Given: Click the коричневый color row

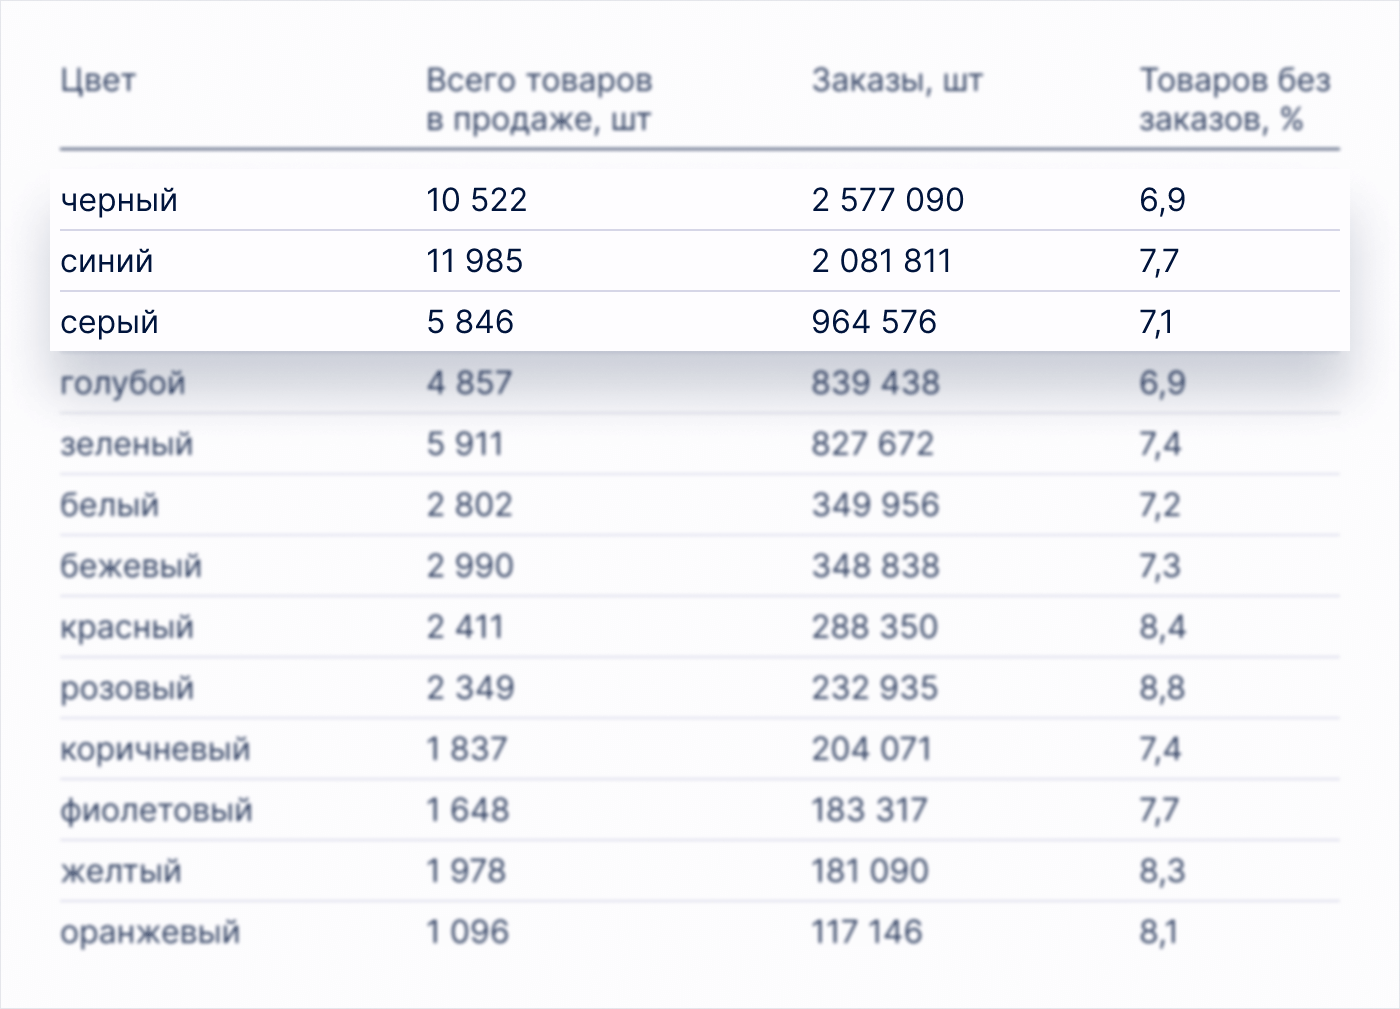Looking at the screenshot, I should point(155,749).
